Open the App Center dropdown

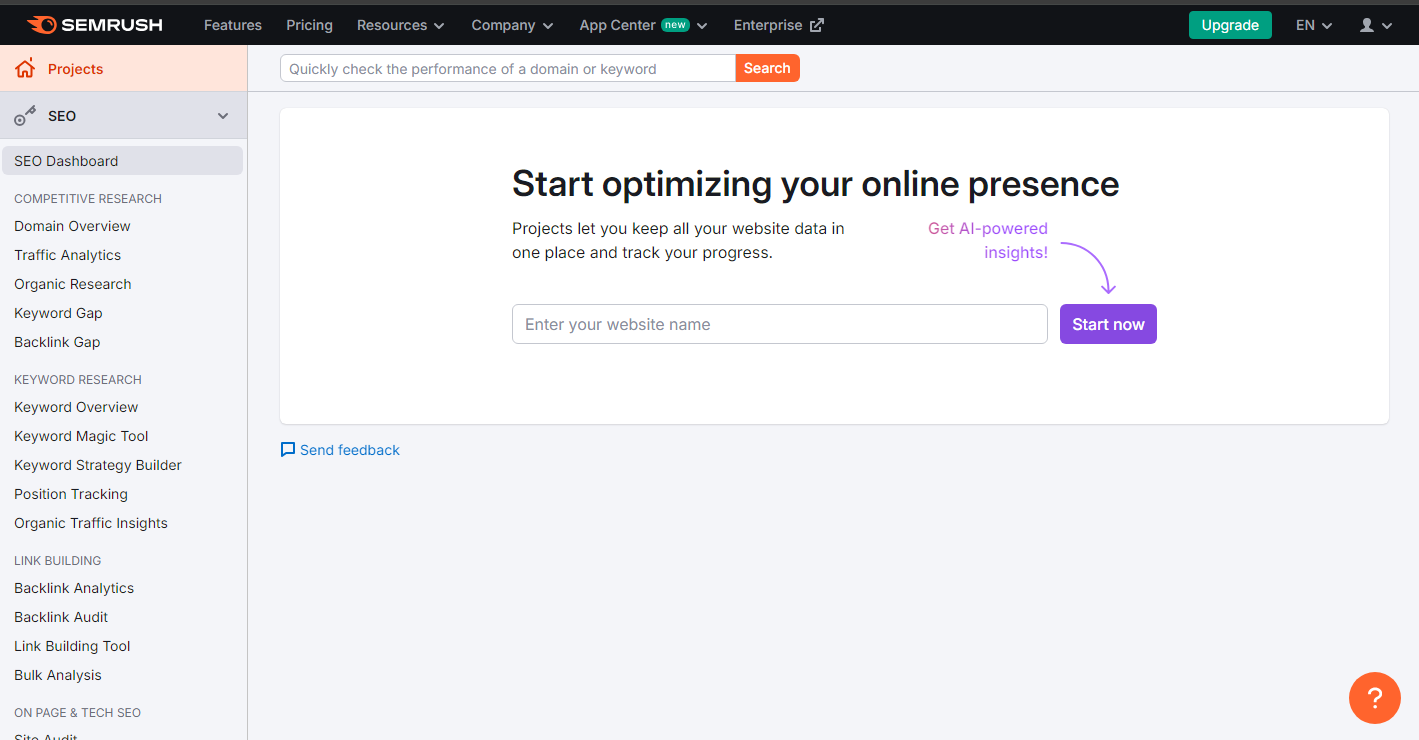[643, 25]
